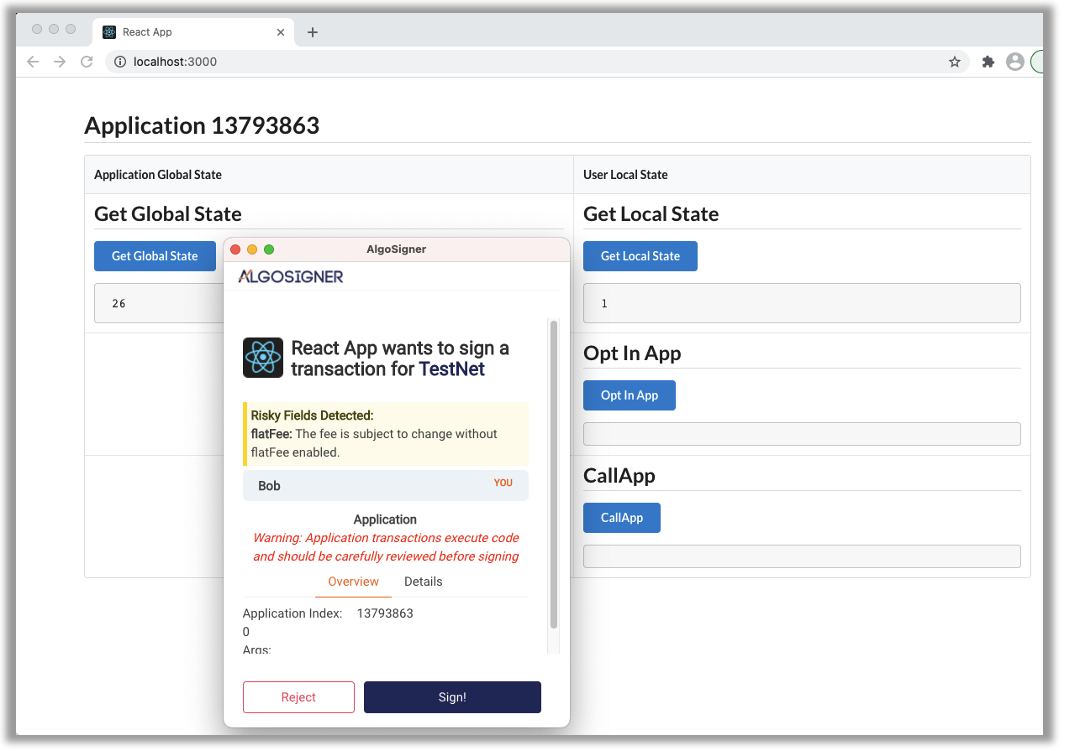The height and width of the screenshot is (751, 1065).
Task: Bookmark page with star icon
Action: coord(954,62)
